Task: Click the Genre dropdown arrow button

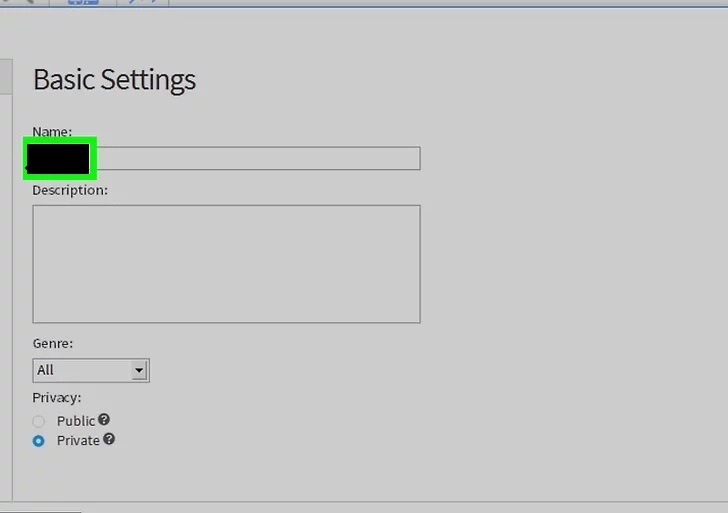Action: [139, 370]
